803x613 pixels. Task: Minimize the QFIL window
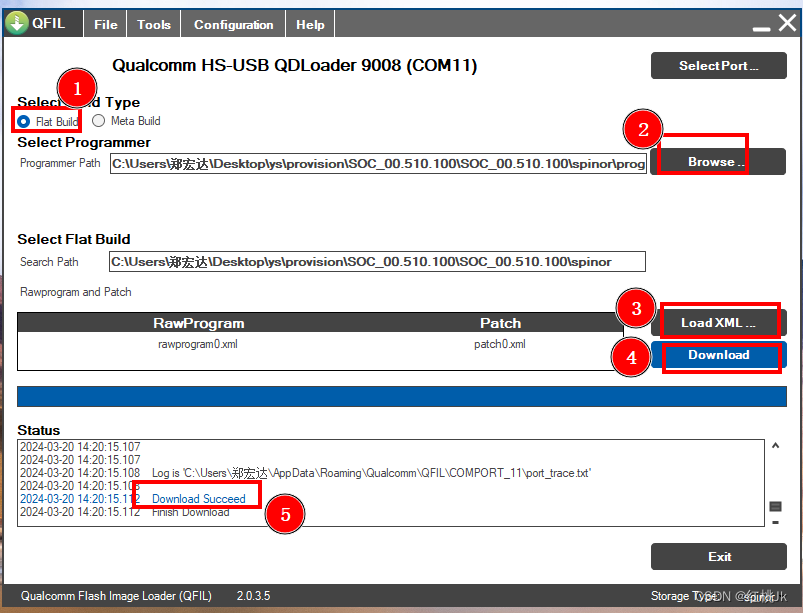click(762, 29)
